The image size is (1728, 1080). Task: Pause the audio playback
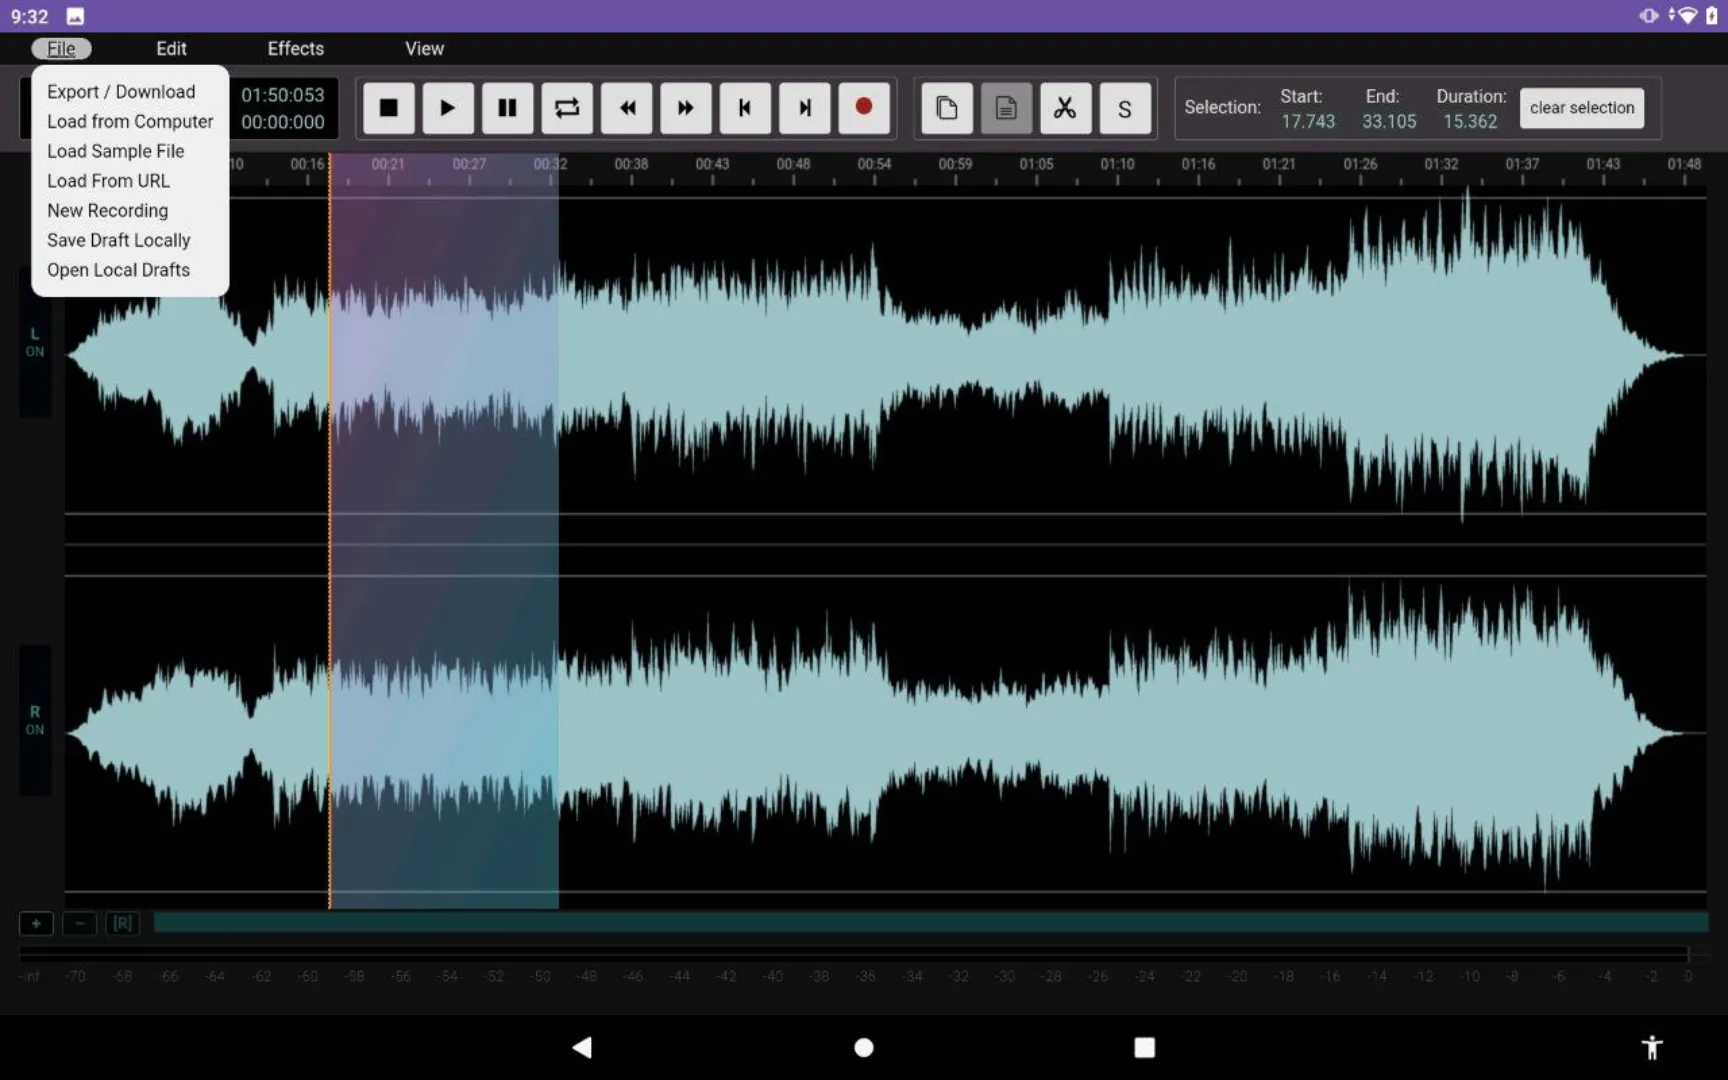click(506, 108)
